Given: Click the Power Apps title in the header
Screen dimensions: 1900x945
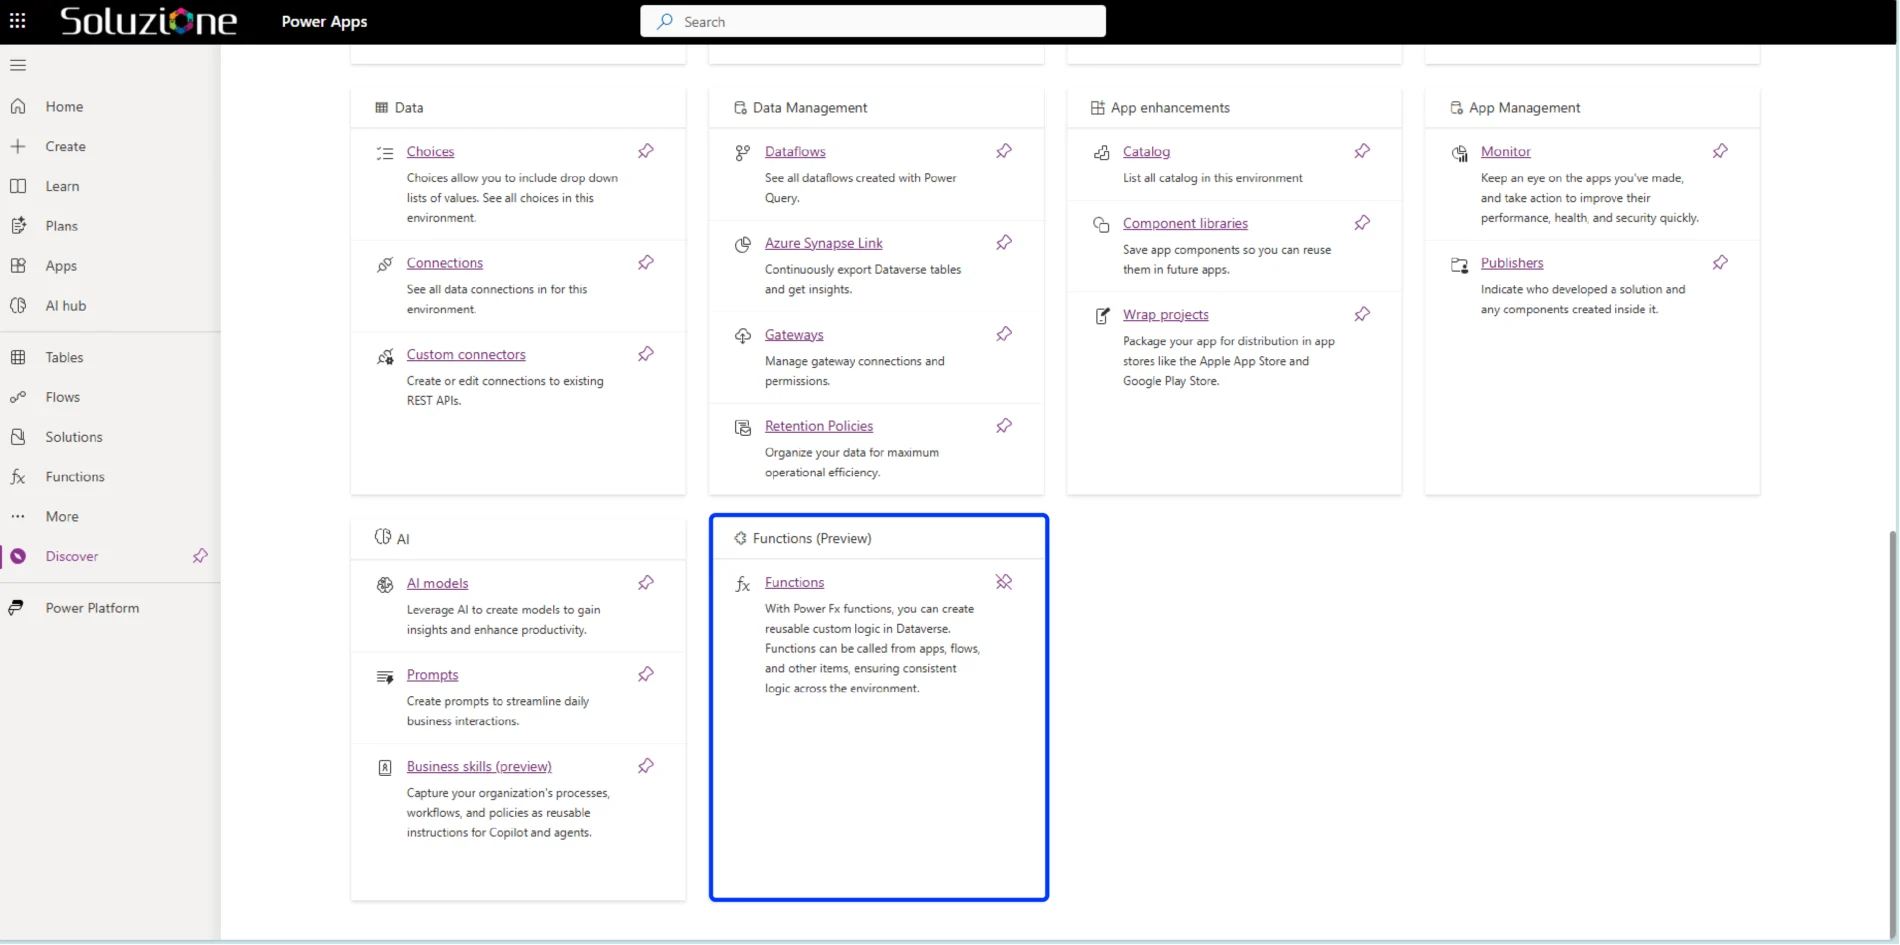Looking at the screenshot, I should [x=324, y=22].
